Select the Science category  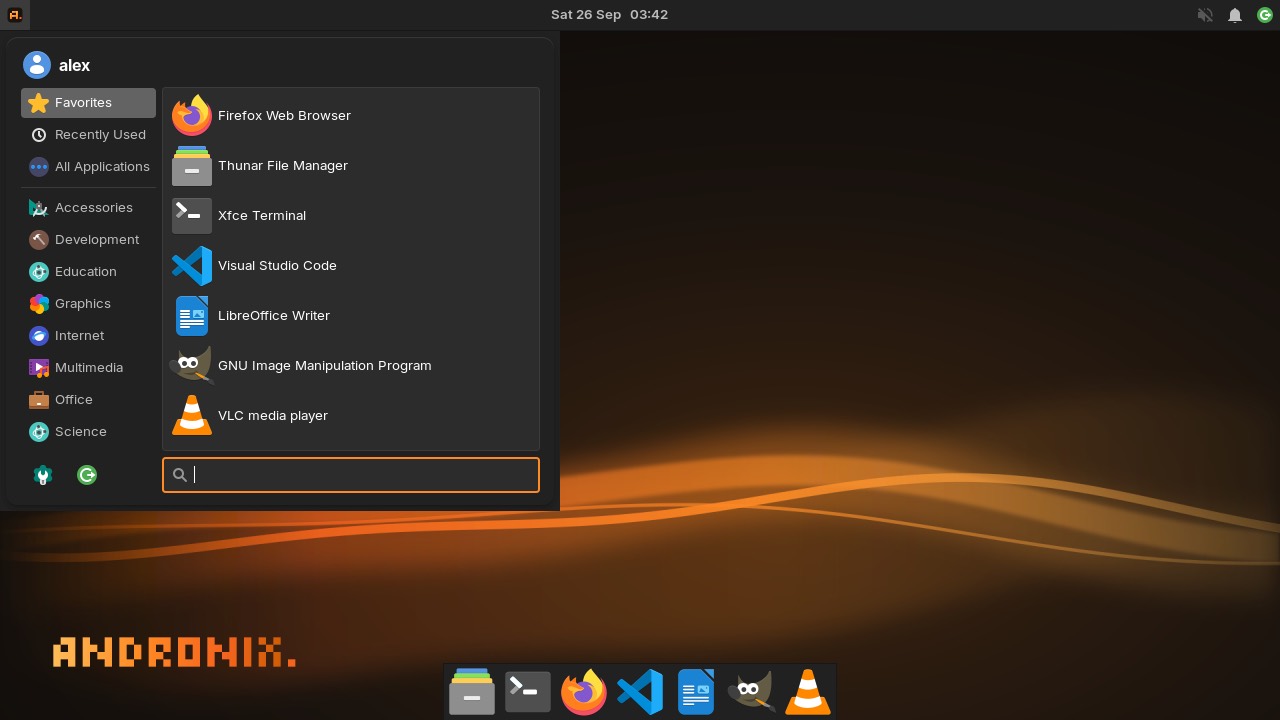[x=88, y=432]
